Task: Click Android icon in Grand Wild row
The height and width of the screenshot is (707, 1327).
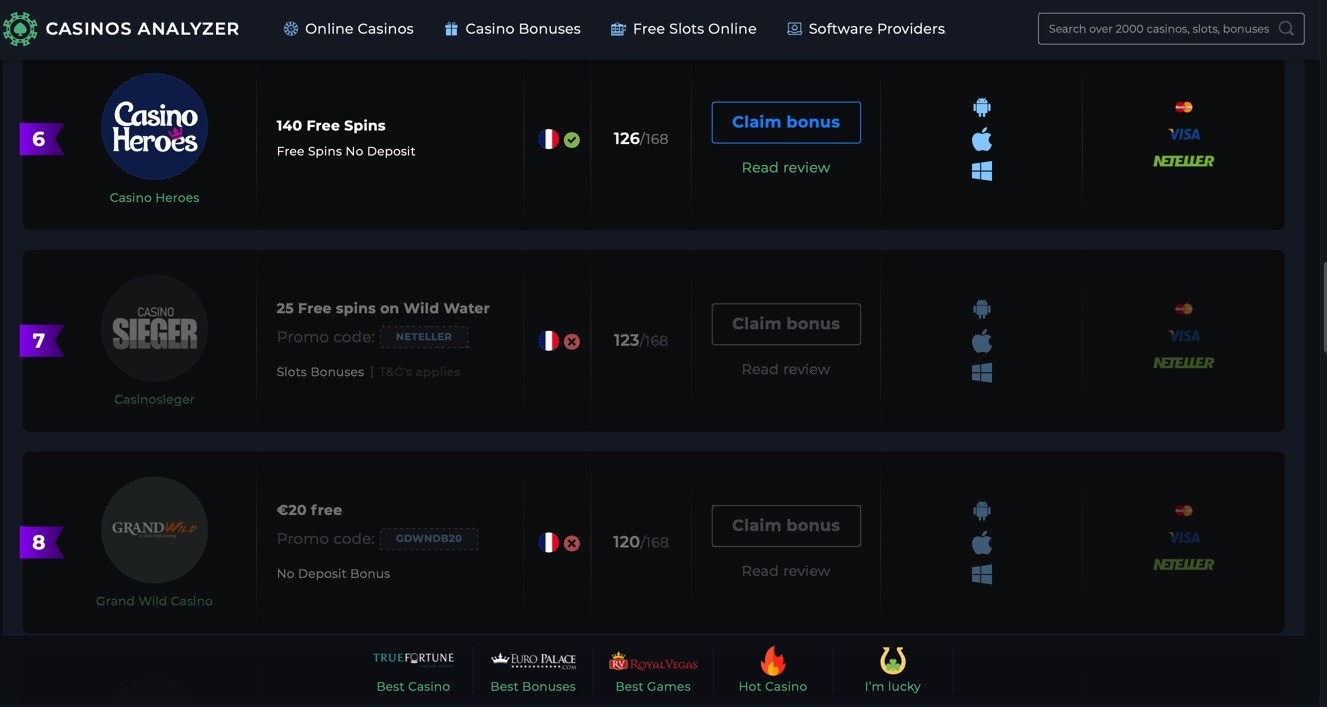Action: [982, 511]
